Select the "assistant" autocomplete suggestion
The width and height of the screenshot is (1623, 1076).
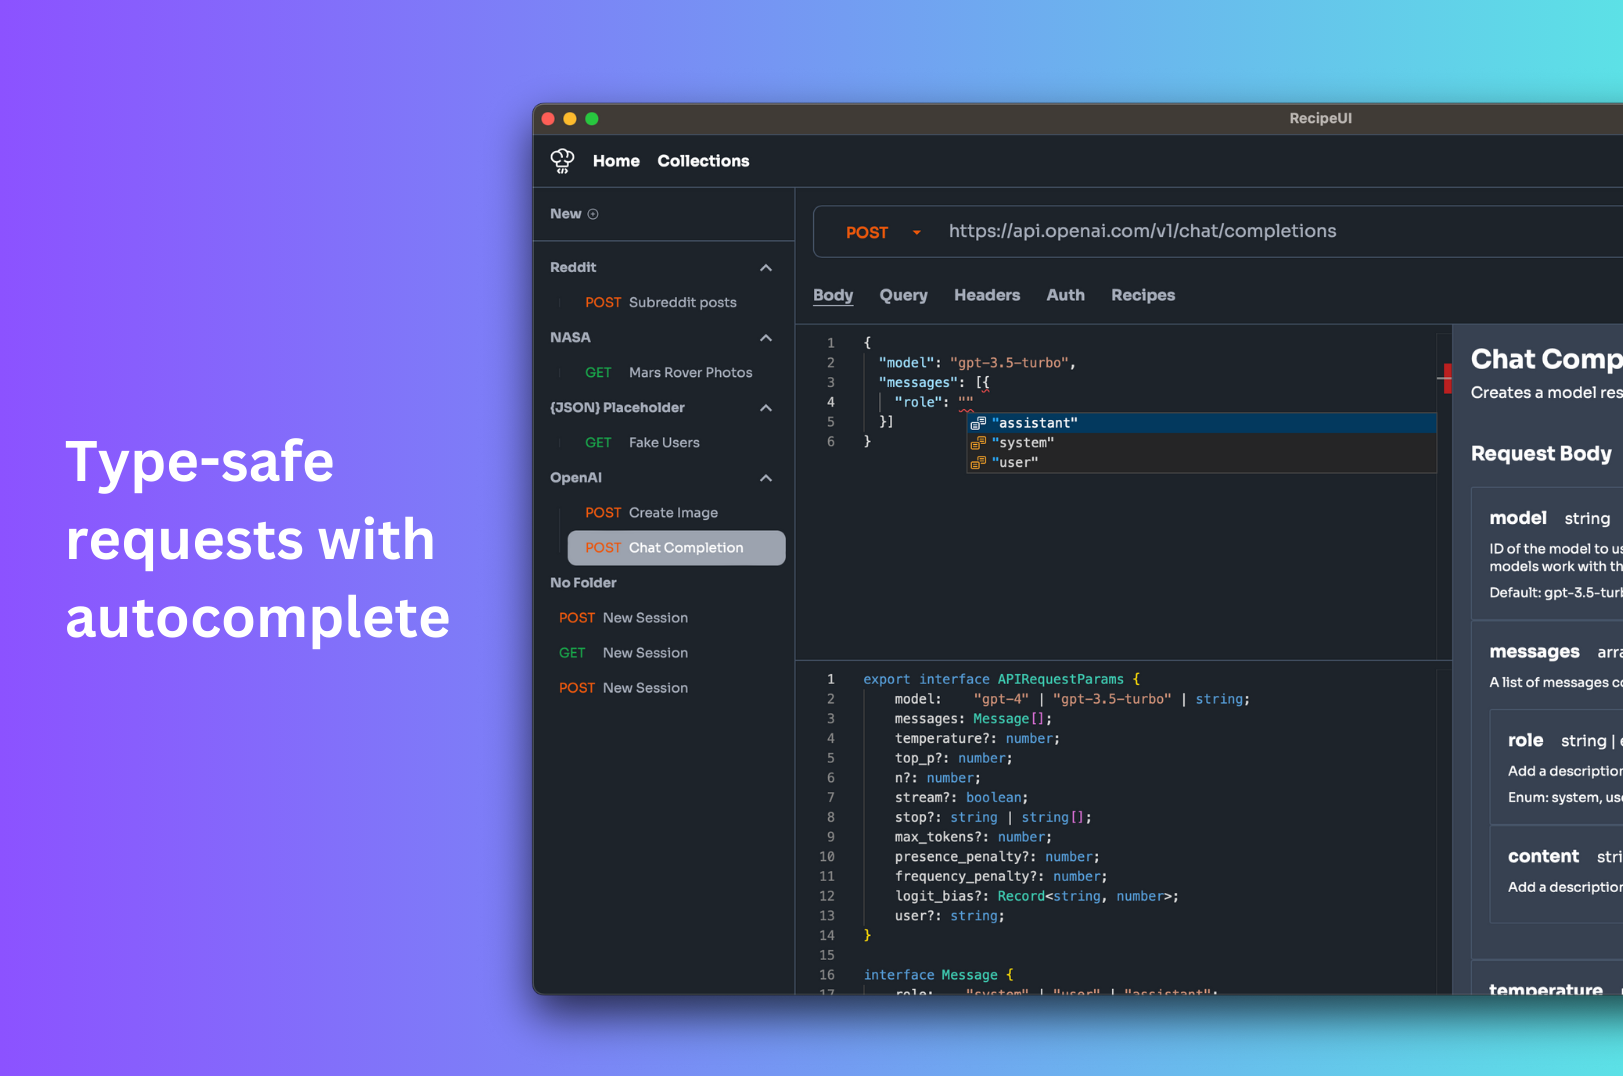[1034, 423]
